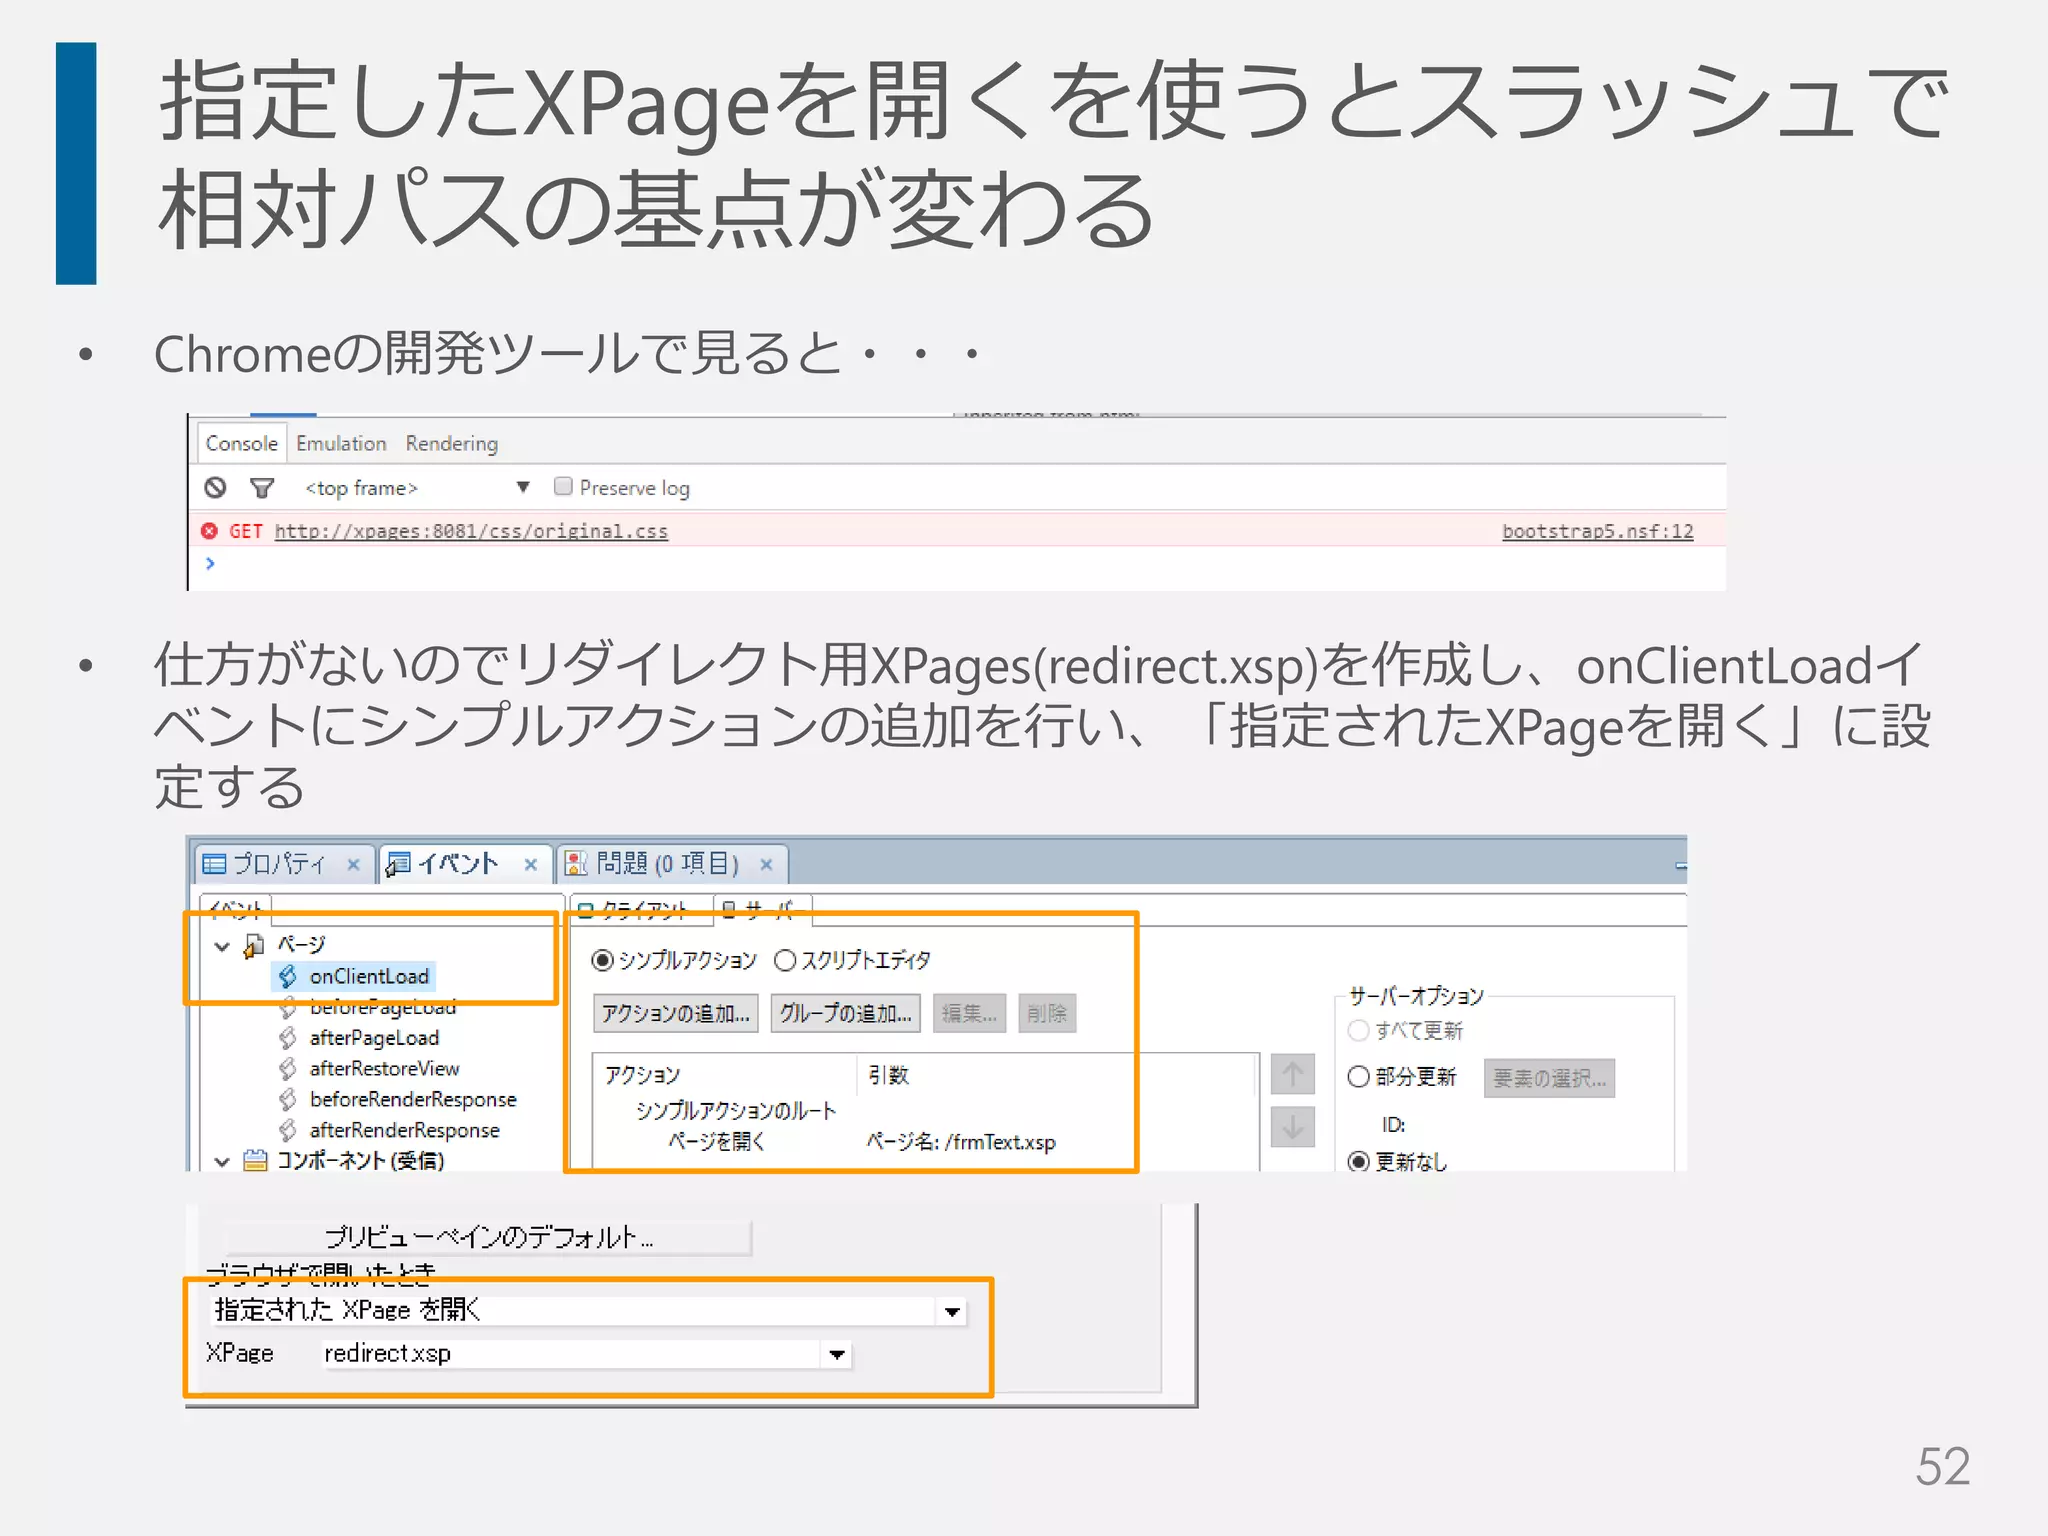Click the プロパティ tab icon
Viewport: 2048px width, 1536px height.
click(x=214, y=864)
